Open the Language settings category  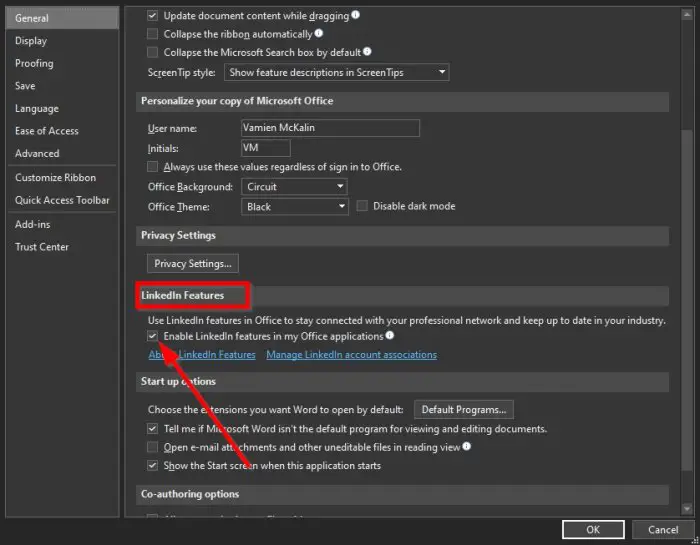62,108
